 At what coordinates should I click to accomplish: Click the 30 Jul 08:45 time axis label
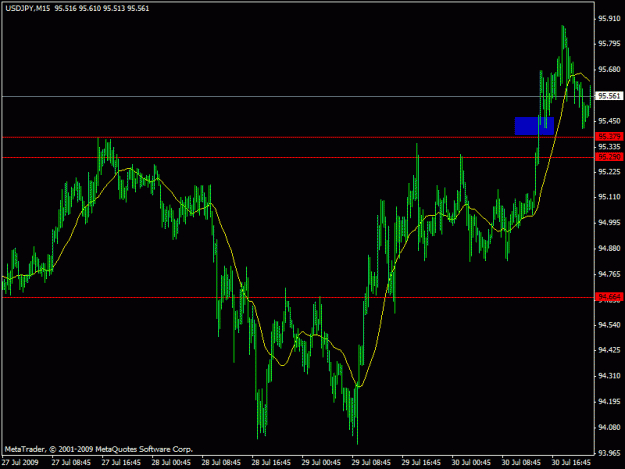point(521,462)
